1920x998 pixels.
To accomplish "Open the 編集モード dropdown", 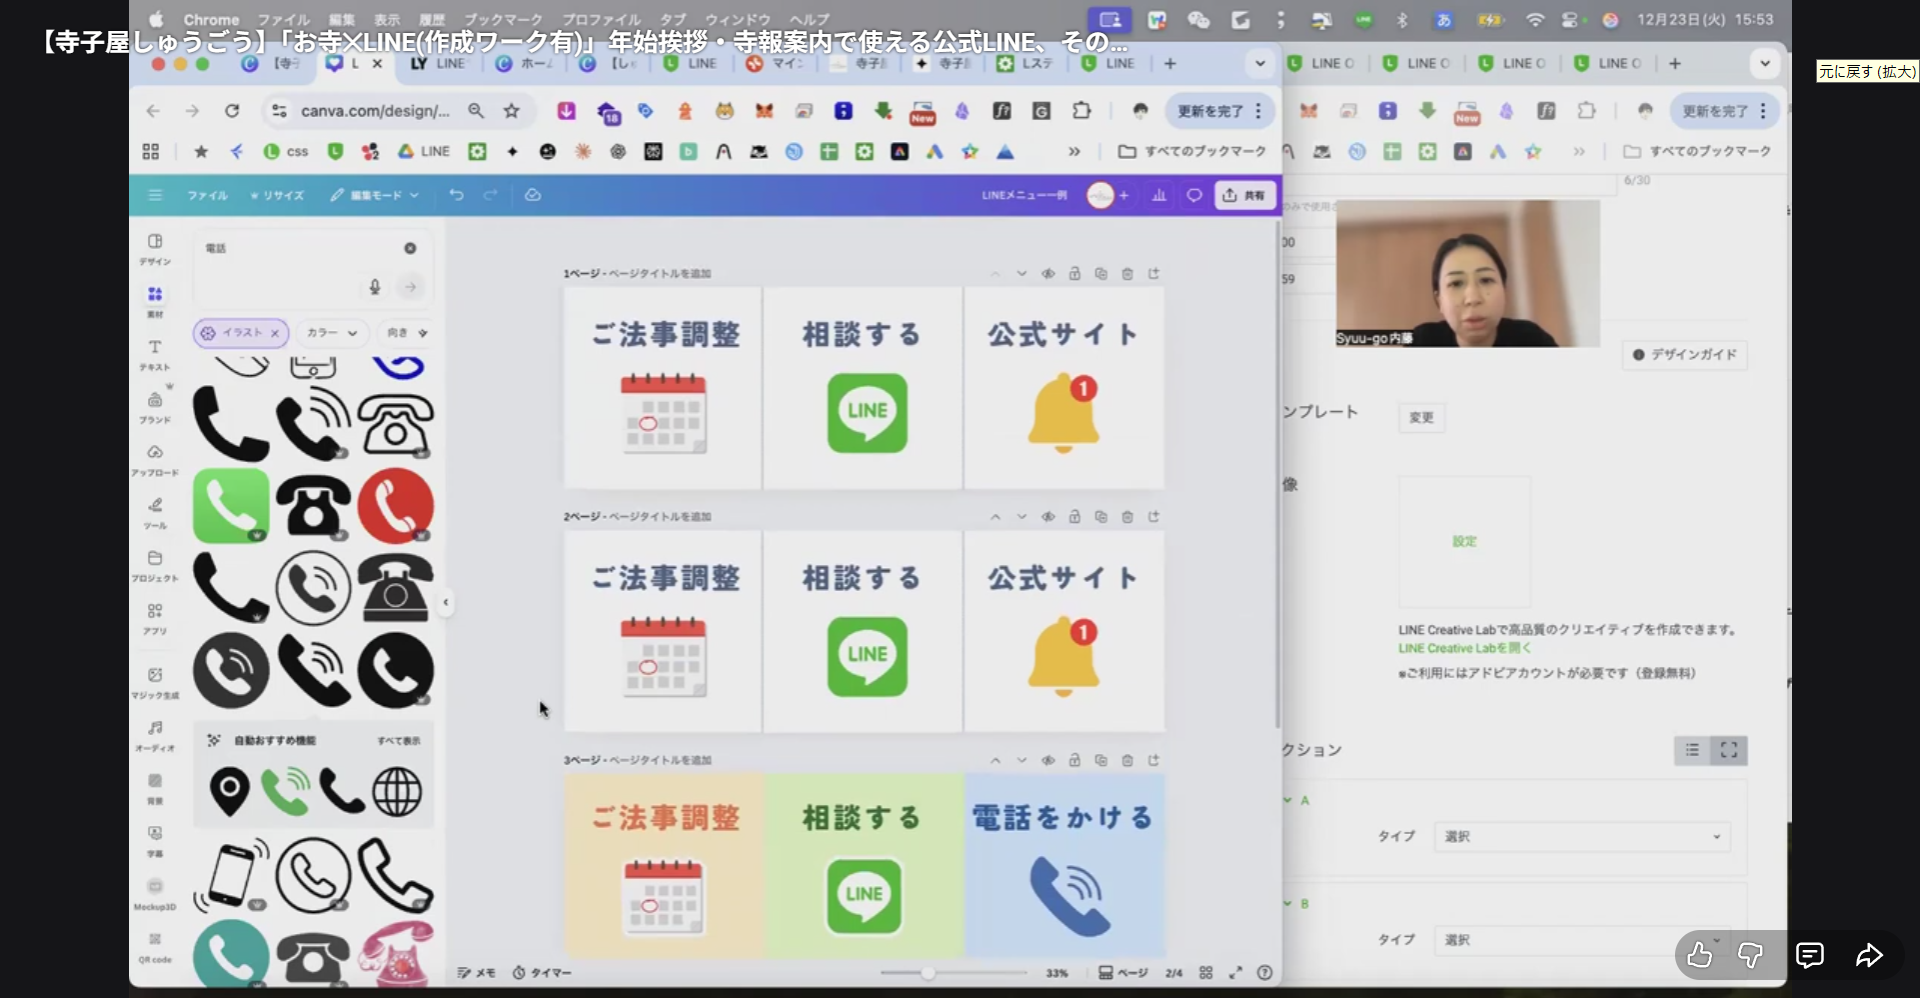I will pos(375,195).
